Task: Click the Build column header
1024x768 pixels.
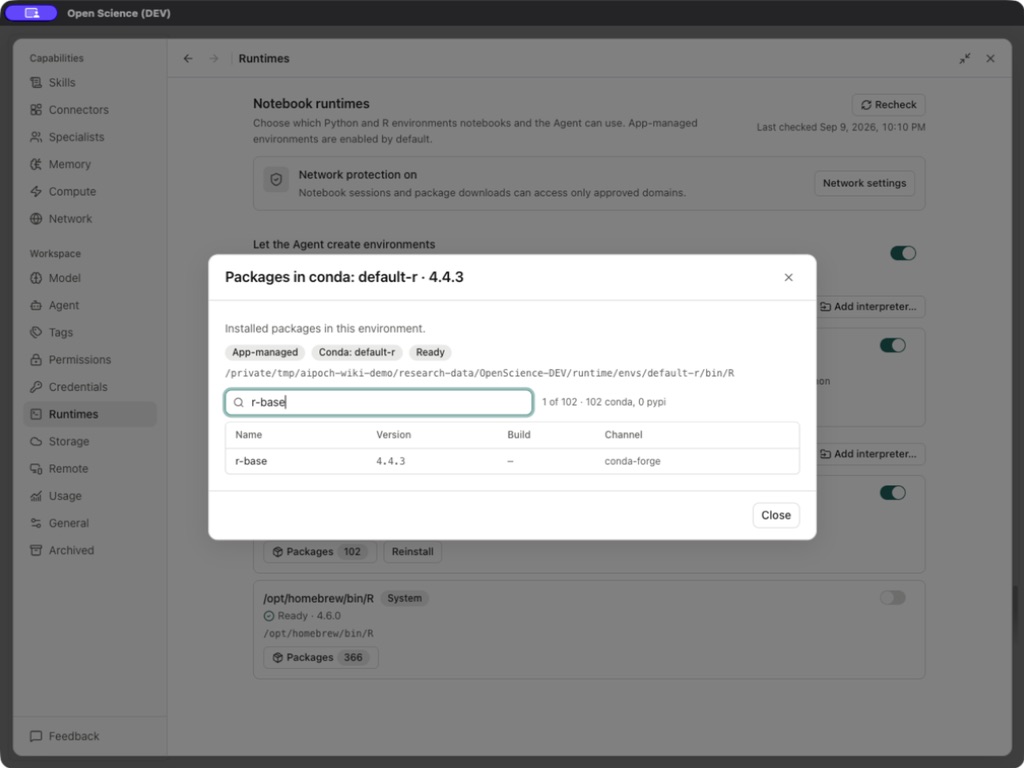Action: point(519,435)
